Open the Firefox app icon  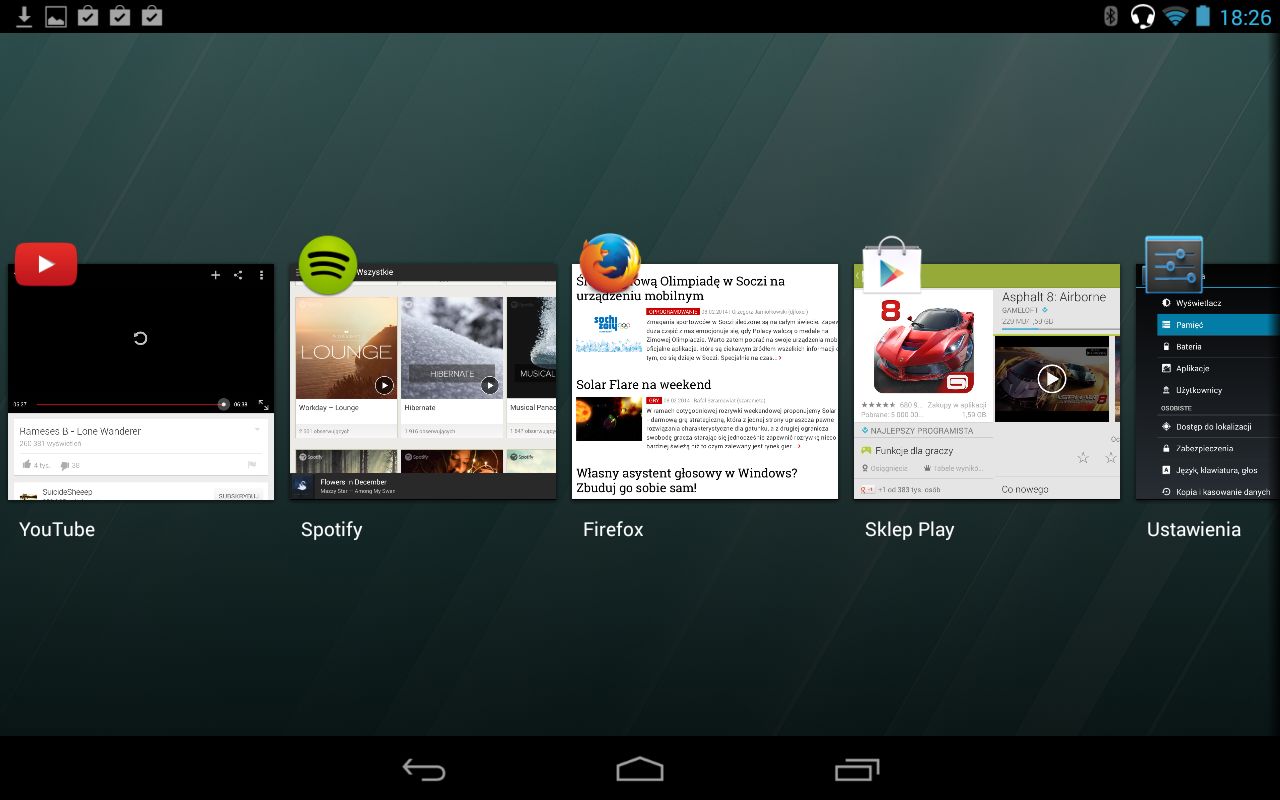610,263
